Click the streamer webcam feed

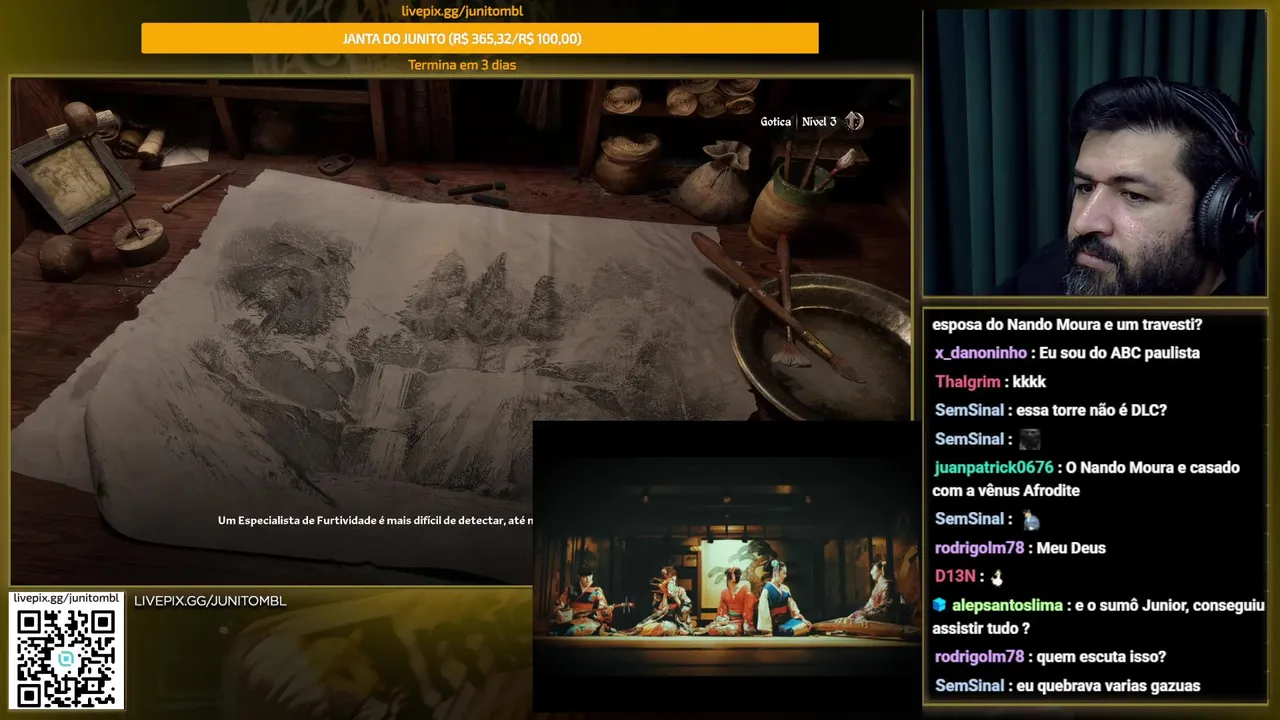click(1094, 153)
